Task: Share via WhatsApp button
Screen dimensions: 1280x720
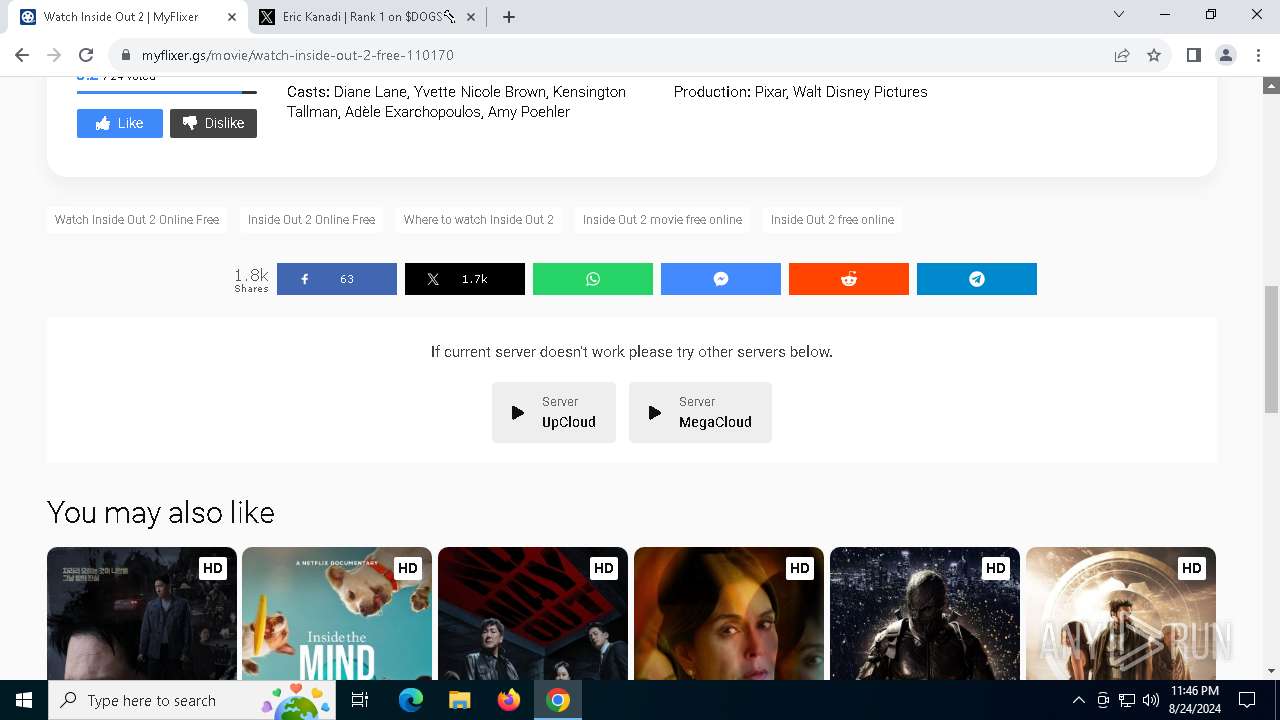Action: coord(593,279)
